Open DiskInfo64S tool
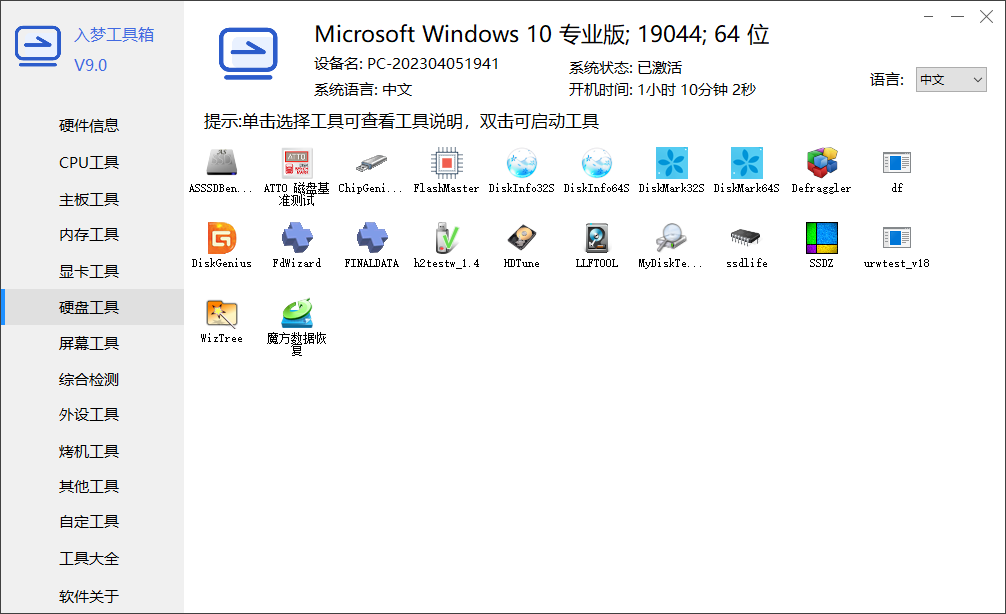The width and height of the screenshot is (1006, 614). click(596, 165)
